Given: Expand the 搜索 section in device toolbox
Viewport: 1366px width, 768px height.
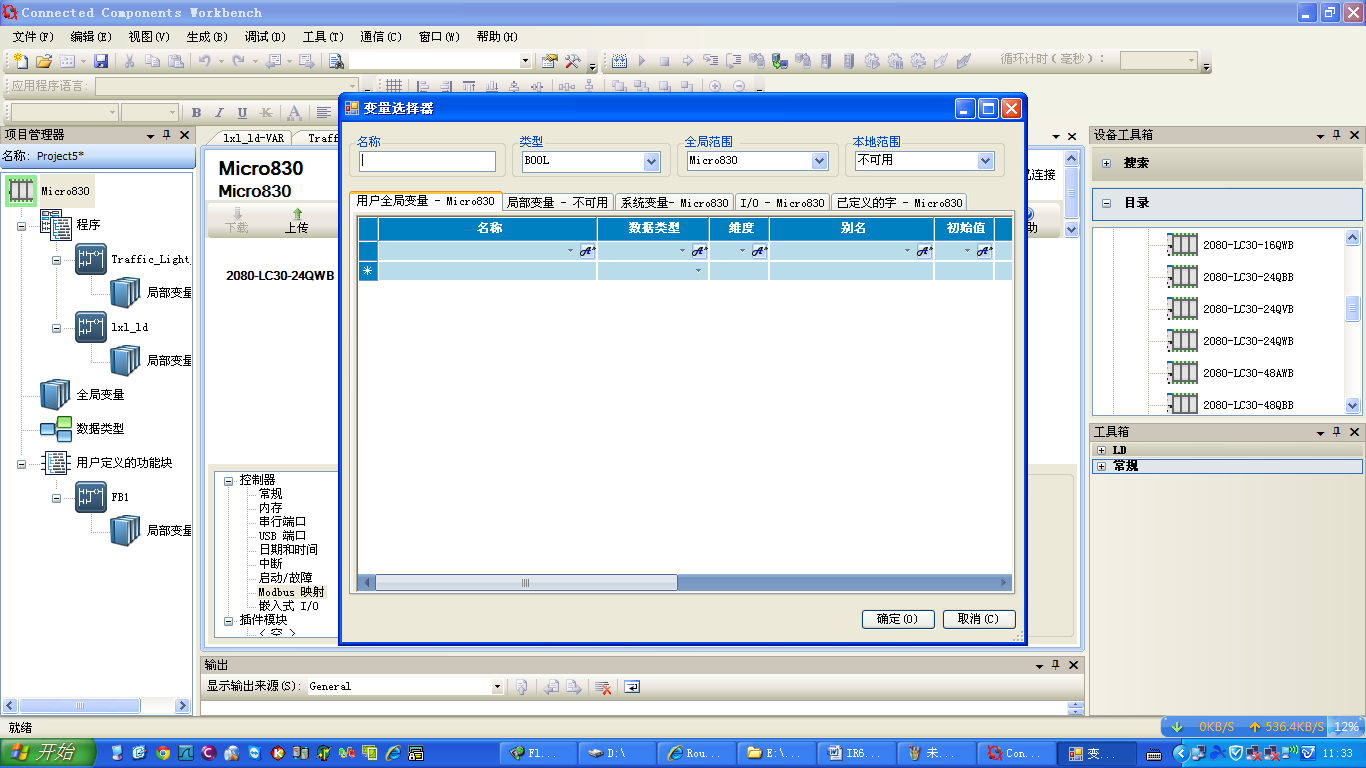Looking at the screenshot, I should 1107,163.
